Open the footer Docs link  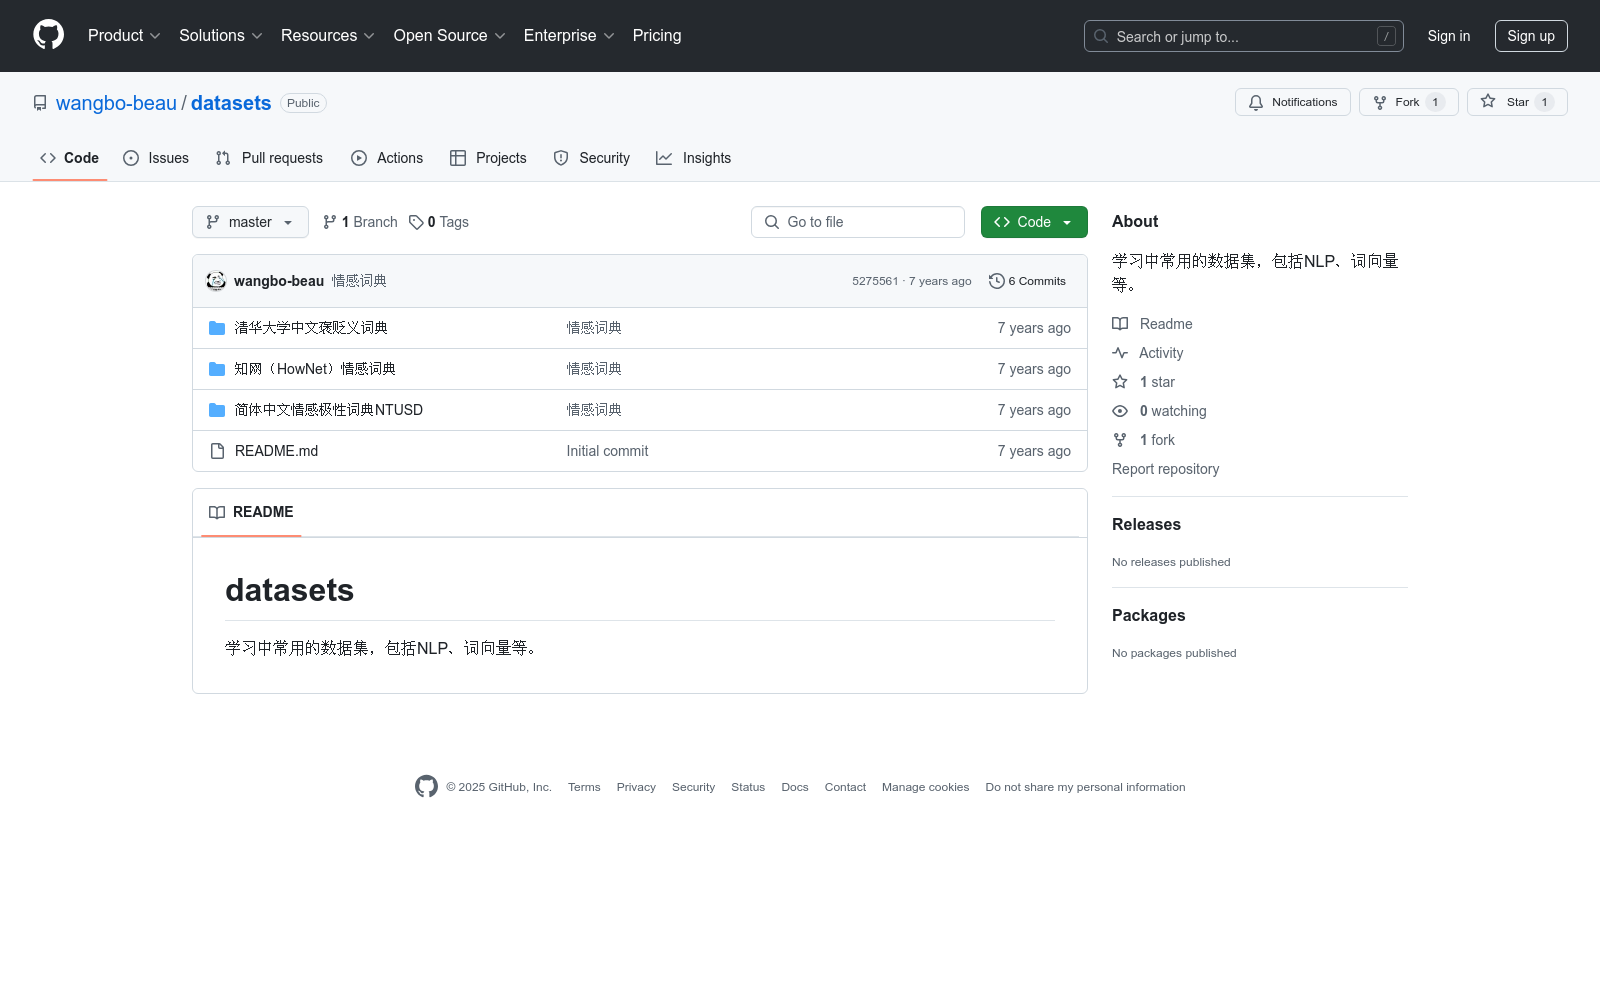pyautogui.click(x=795, y=787)
